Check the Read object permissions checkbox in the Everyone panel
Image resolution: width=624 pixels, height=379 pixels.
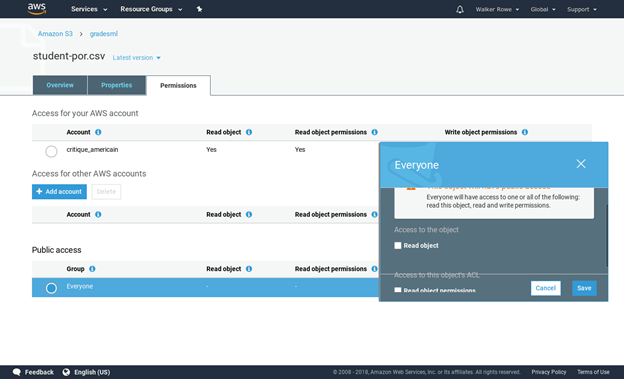point(398,290)
